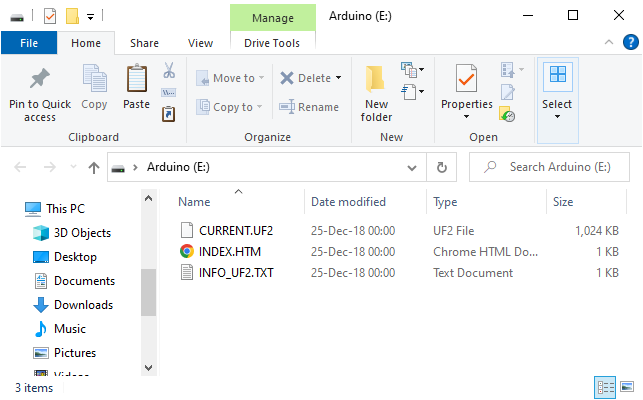Open 3D Objects in navigation pane
643x400 pixels.
click(x=82, y=233)
